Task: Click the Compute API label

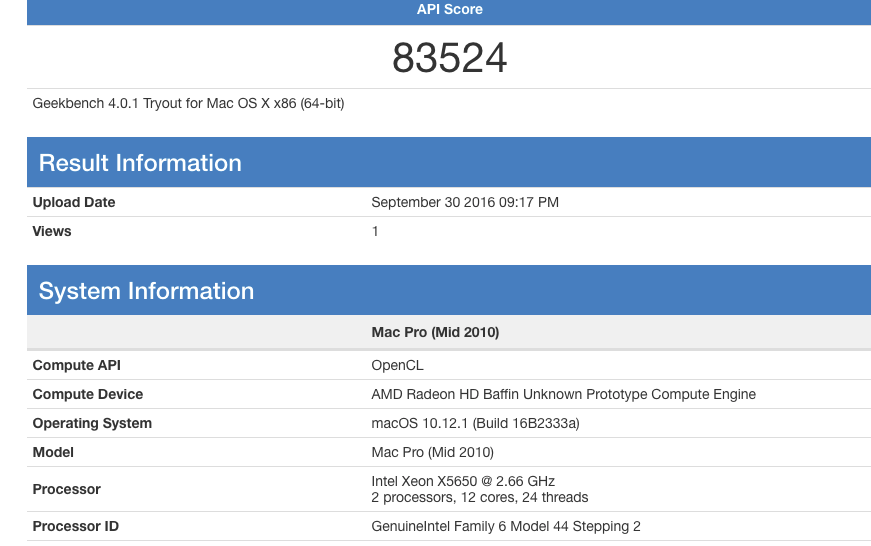Action: point(77,365)
